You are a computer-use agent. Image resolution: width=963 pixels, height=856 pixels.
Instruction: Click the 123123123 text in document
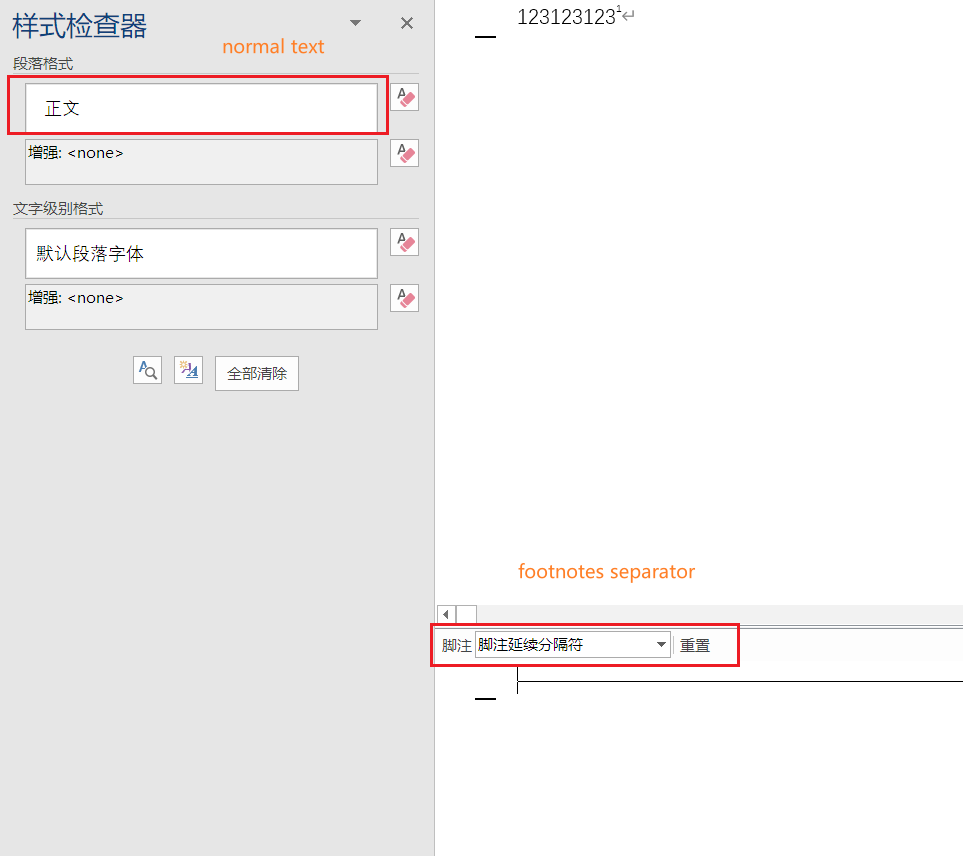[x=566, y=17]
